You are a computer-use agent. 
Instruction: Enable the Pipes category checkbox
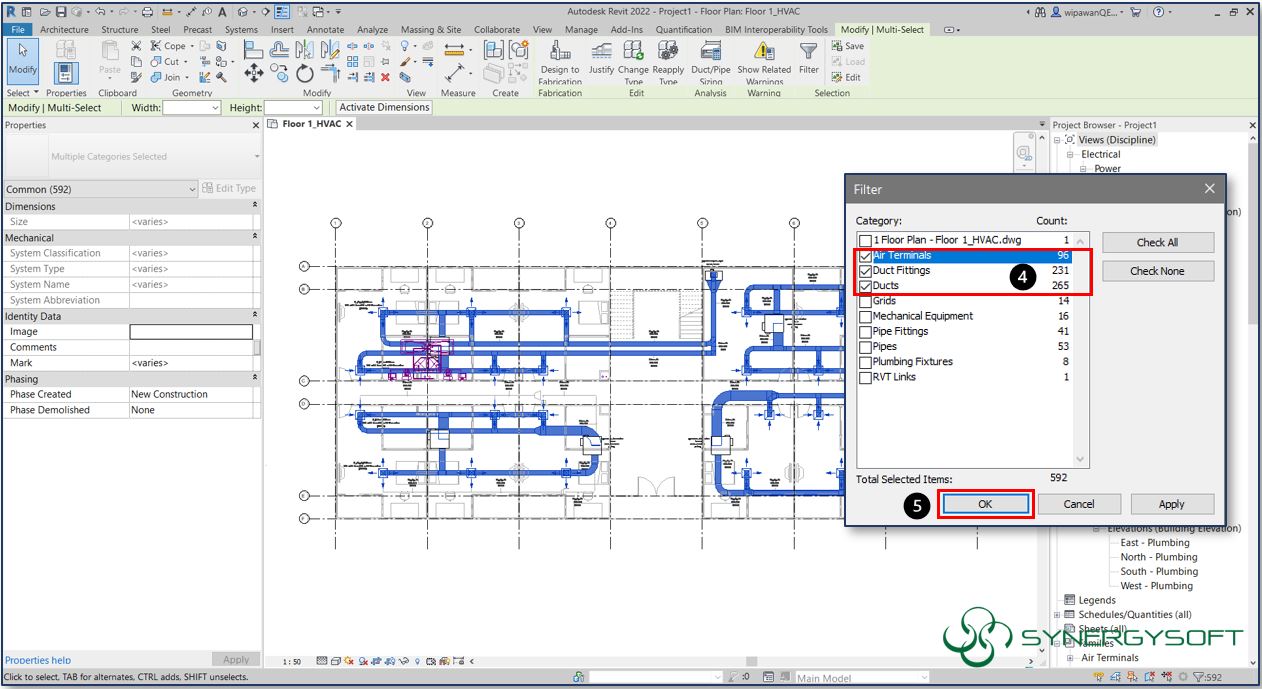click(x=866, y=347)
